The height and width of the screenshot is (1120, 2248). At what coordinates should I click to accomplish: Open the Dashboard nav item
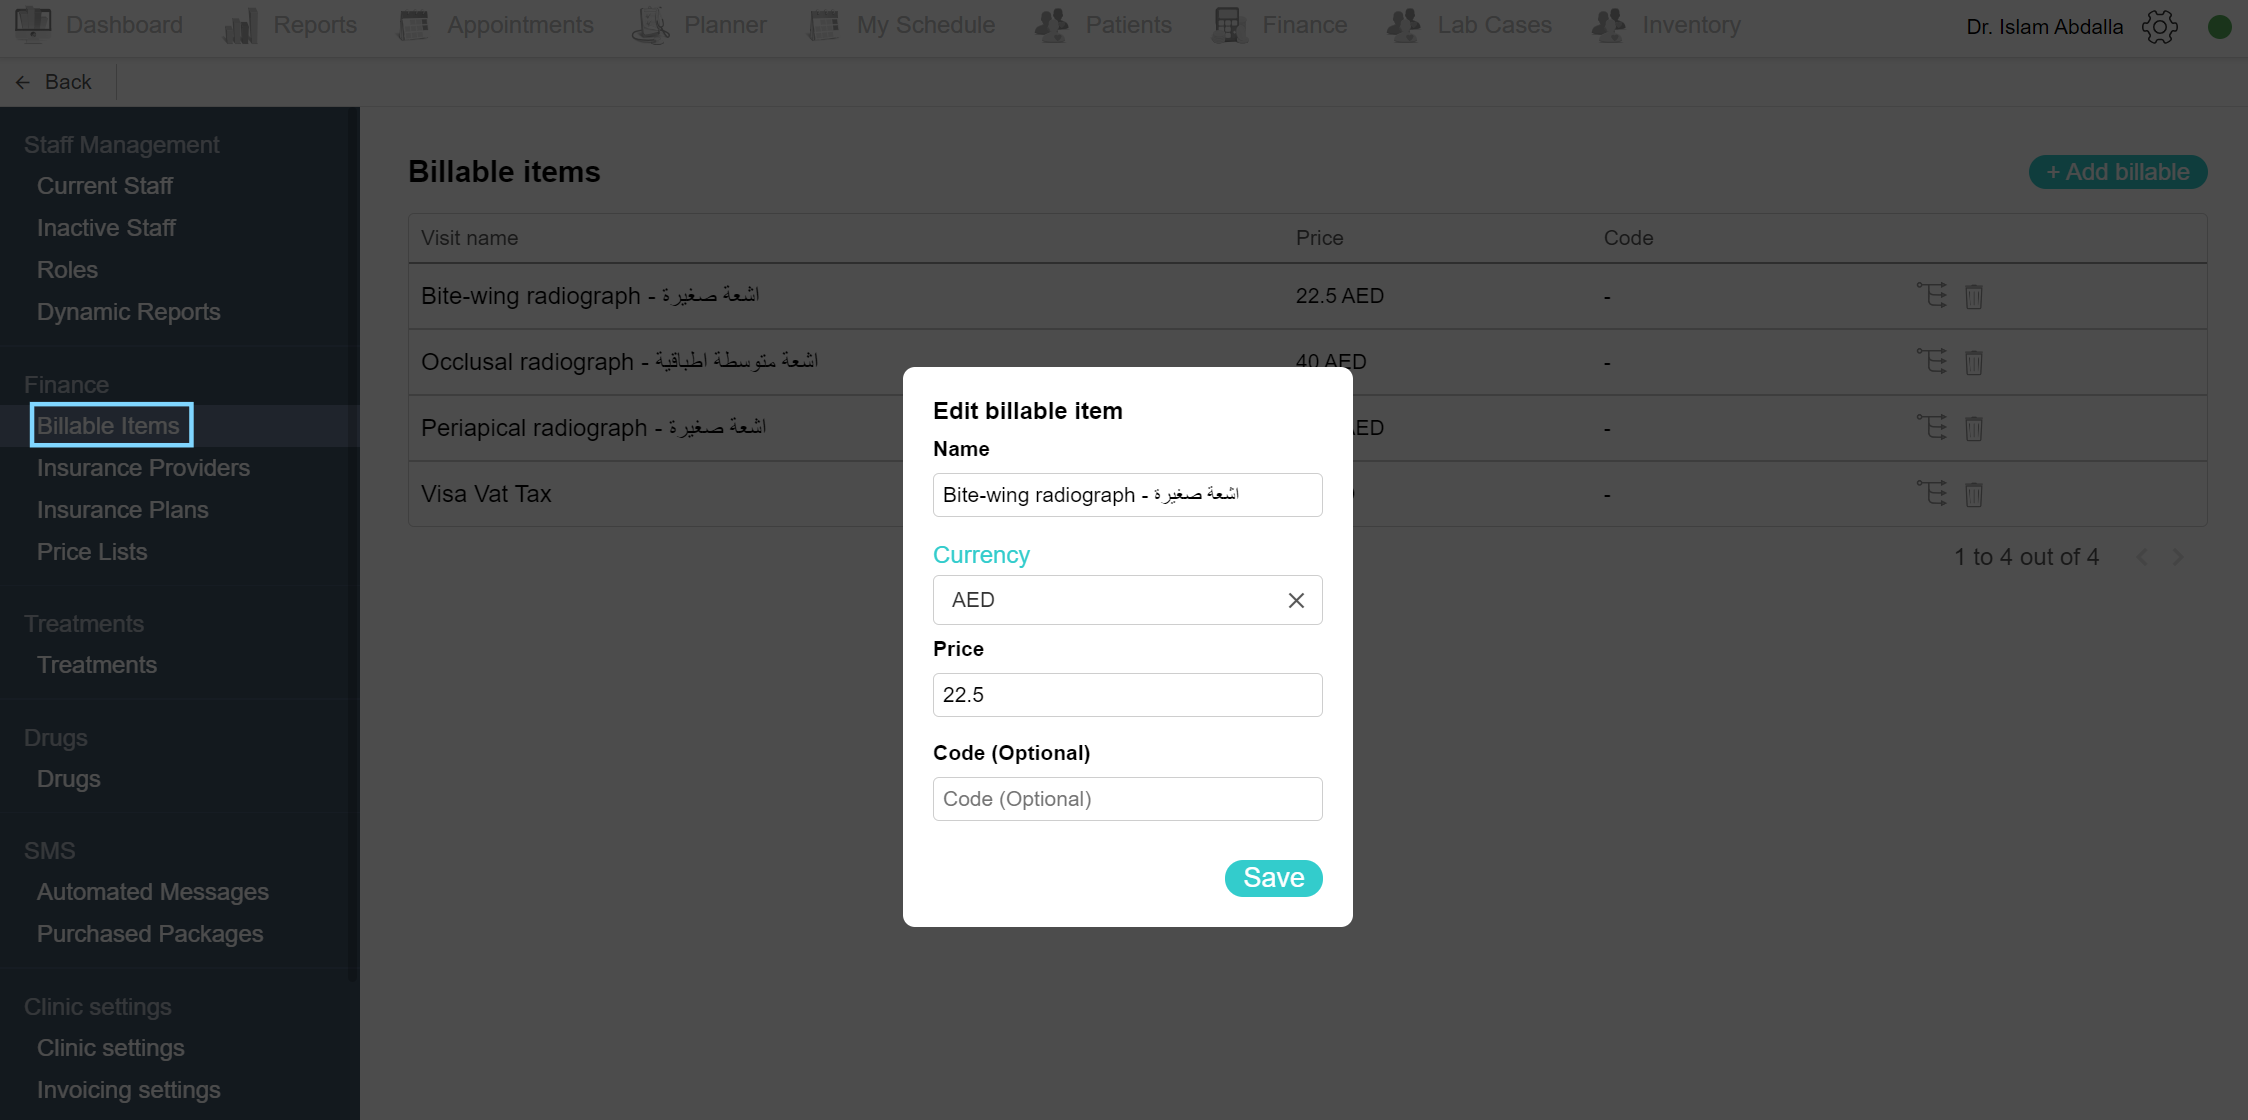(99, 25)
